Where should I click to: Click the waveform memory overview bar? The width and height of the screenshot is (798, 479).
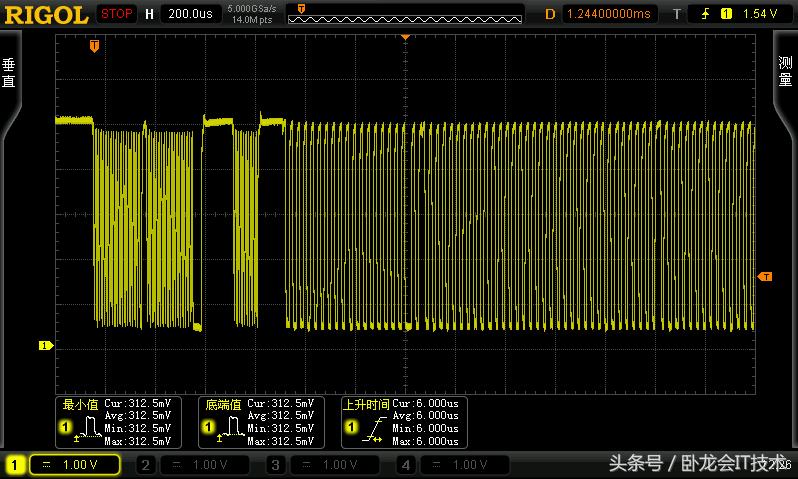pyautogui.click(x=404, y=16)
